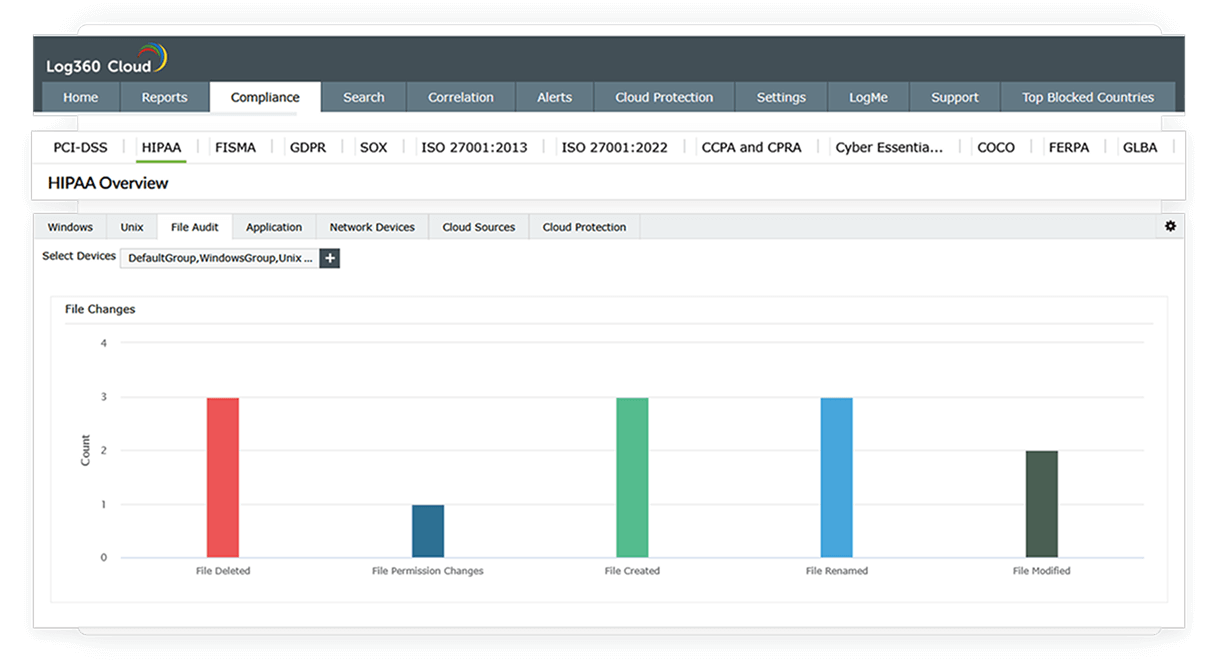This screenshot has width=1212, height=672.
Task: Open the ISO 27001:2022 standard
Action: tap(614, 147)
